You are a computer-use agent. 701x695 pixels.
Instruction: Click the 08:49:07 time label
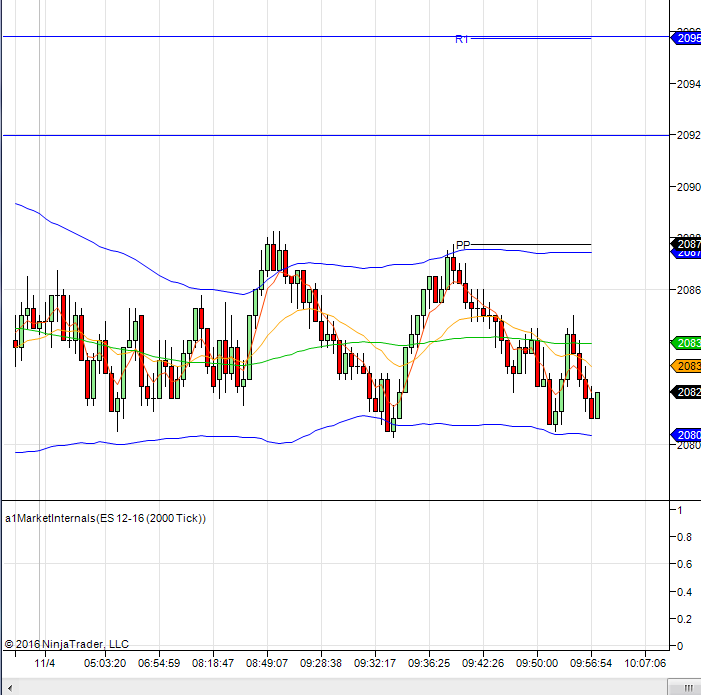point(267,663)
